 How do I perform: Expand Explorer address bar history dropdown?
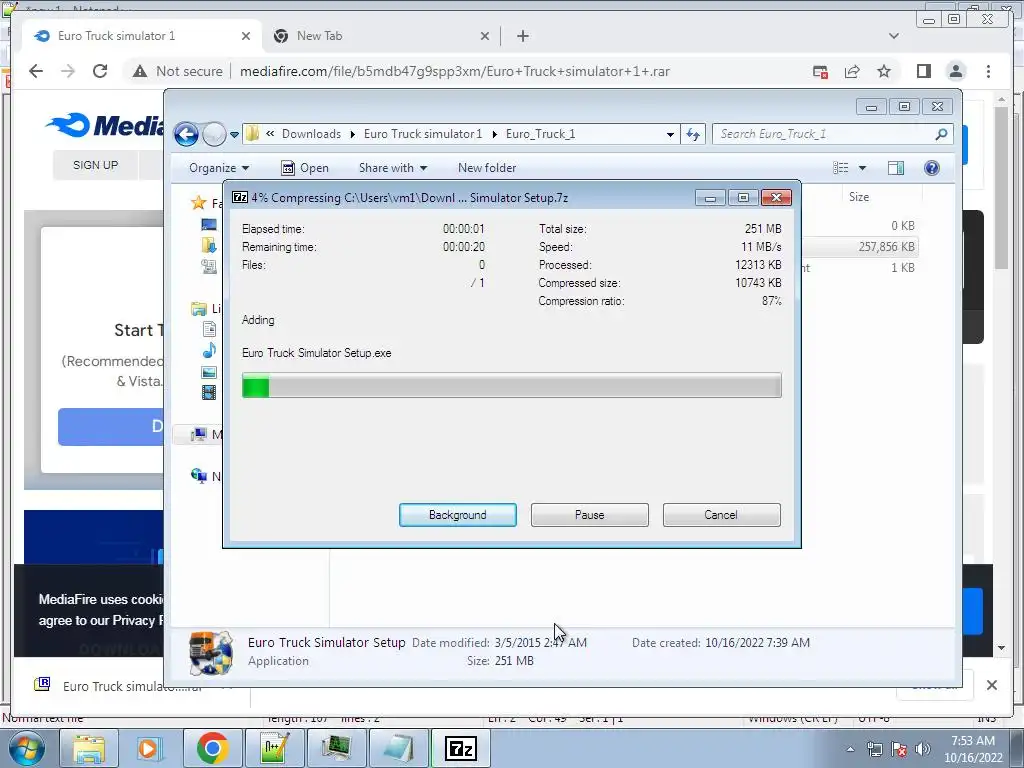(670, 135)
